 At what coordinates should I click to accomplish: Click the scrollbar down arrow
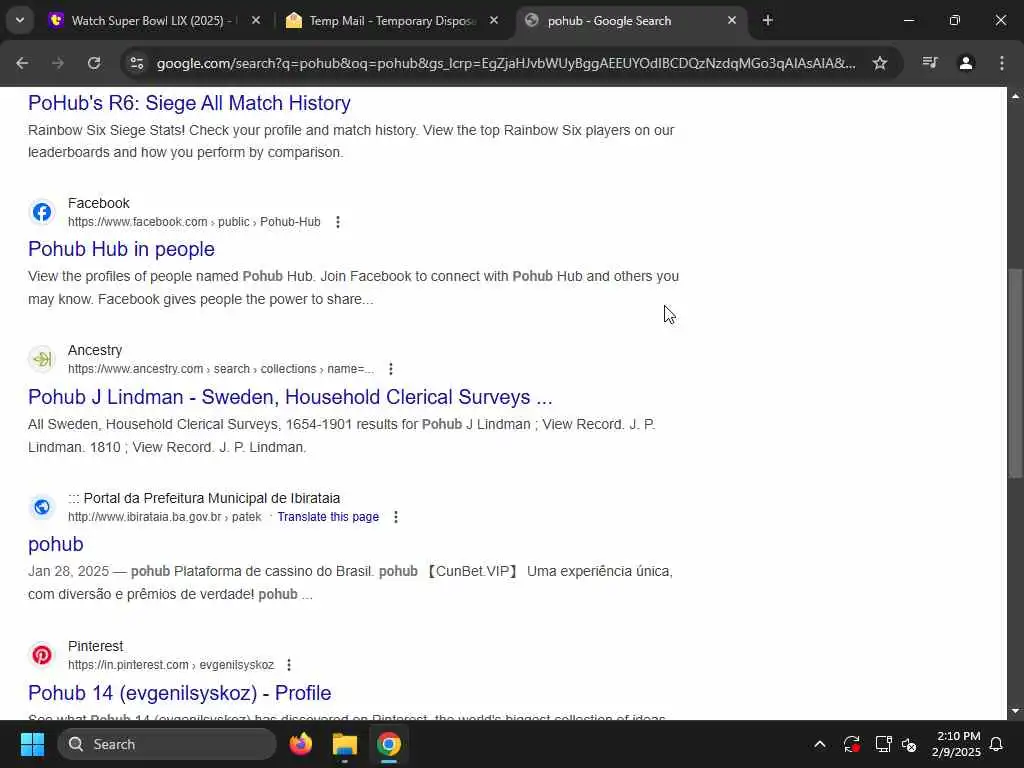pos(1015,711)
